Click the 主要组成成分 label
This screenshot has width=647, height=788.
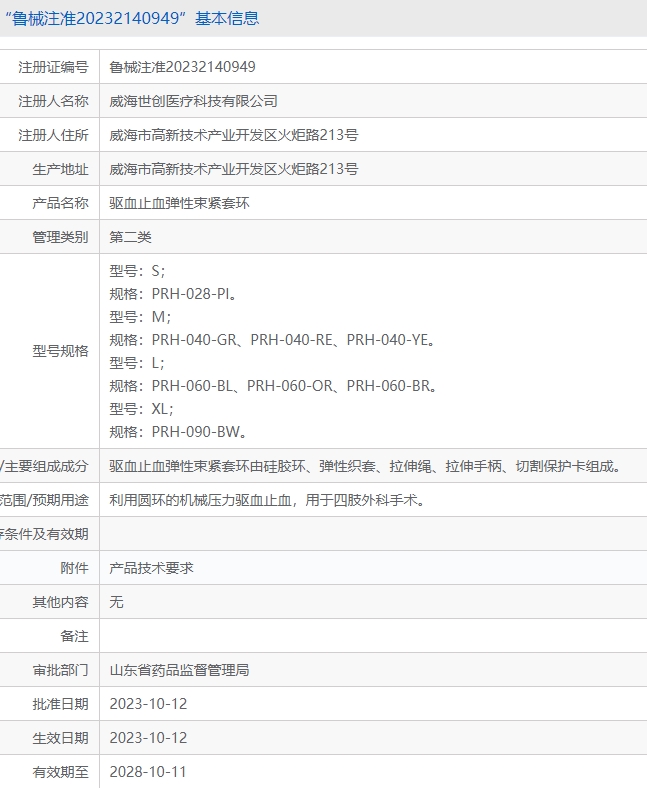(44, 466)
